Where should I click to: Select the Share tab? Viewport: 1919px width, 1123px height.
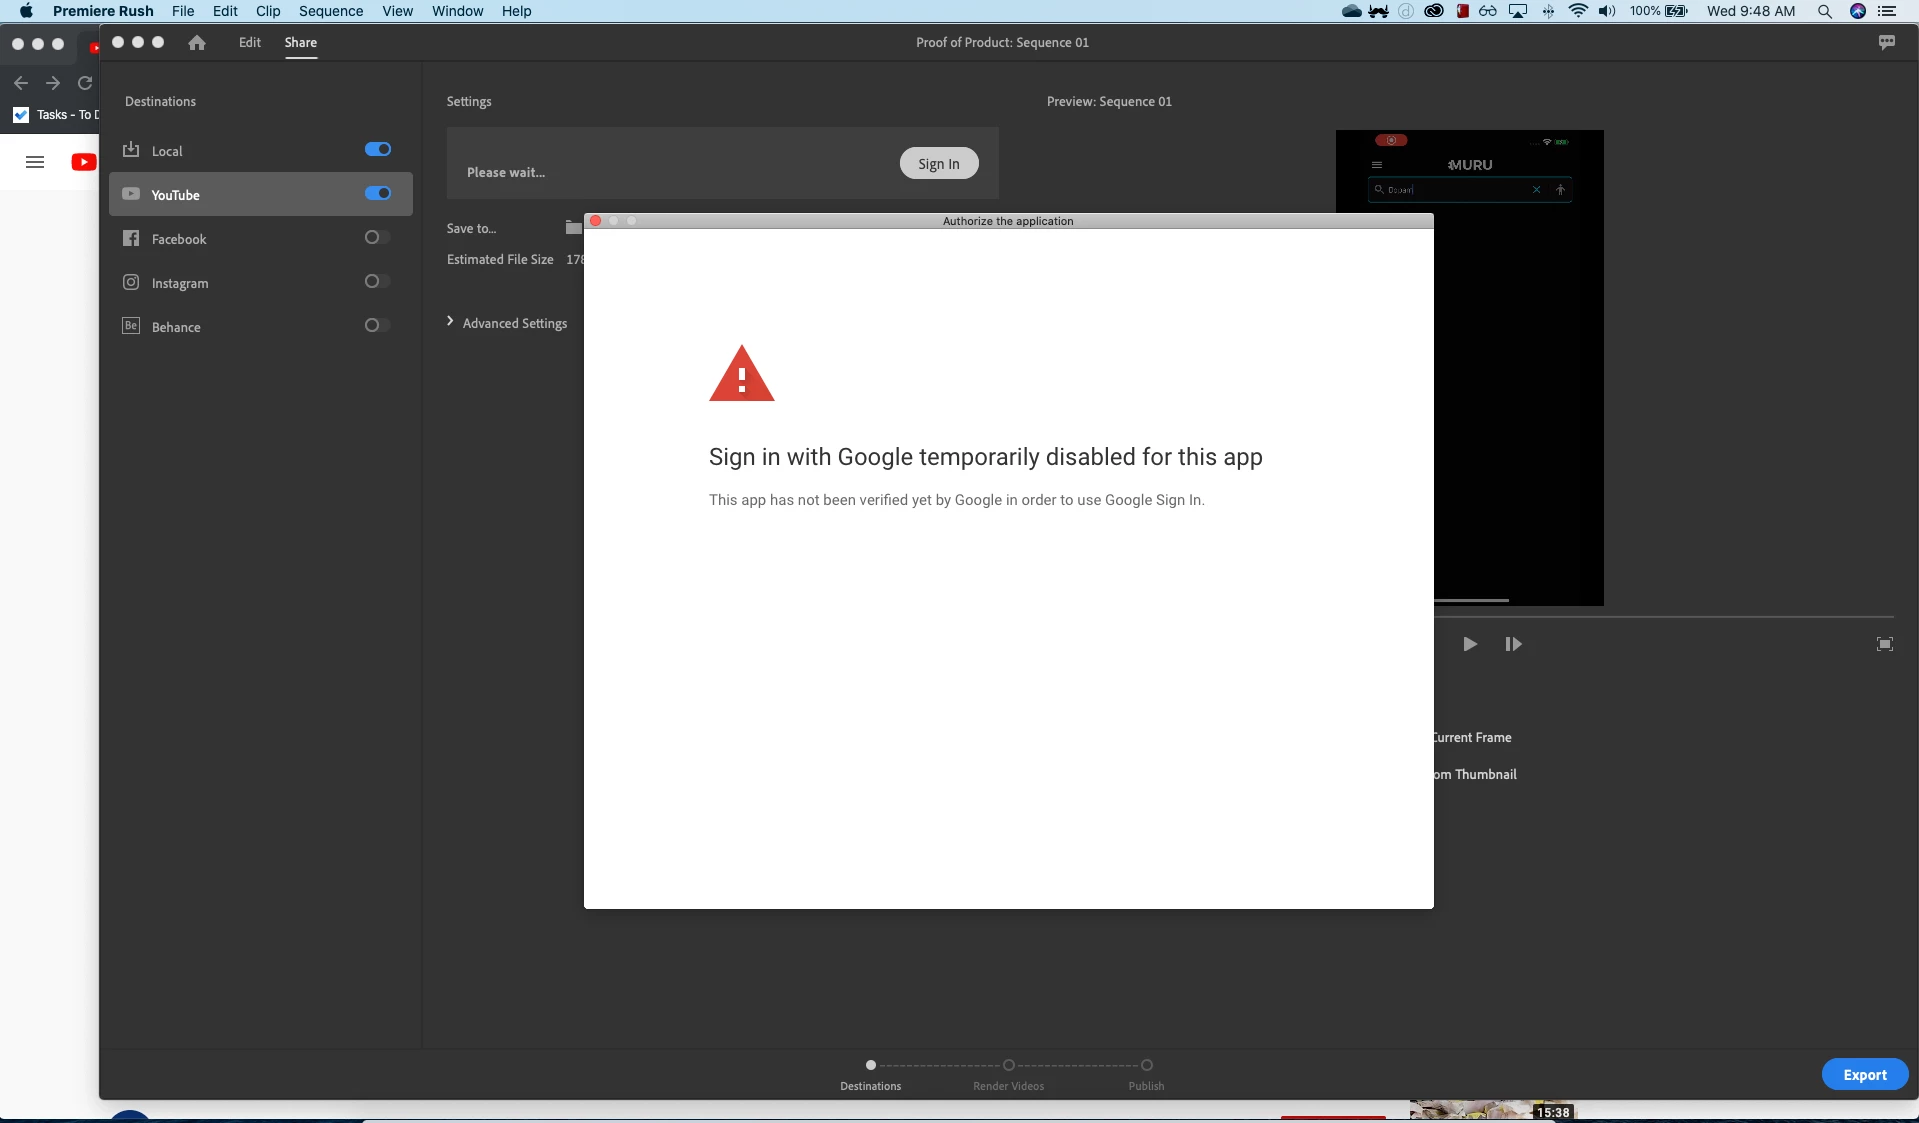tap(300, 42)
